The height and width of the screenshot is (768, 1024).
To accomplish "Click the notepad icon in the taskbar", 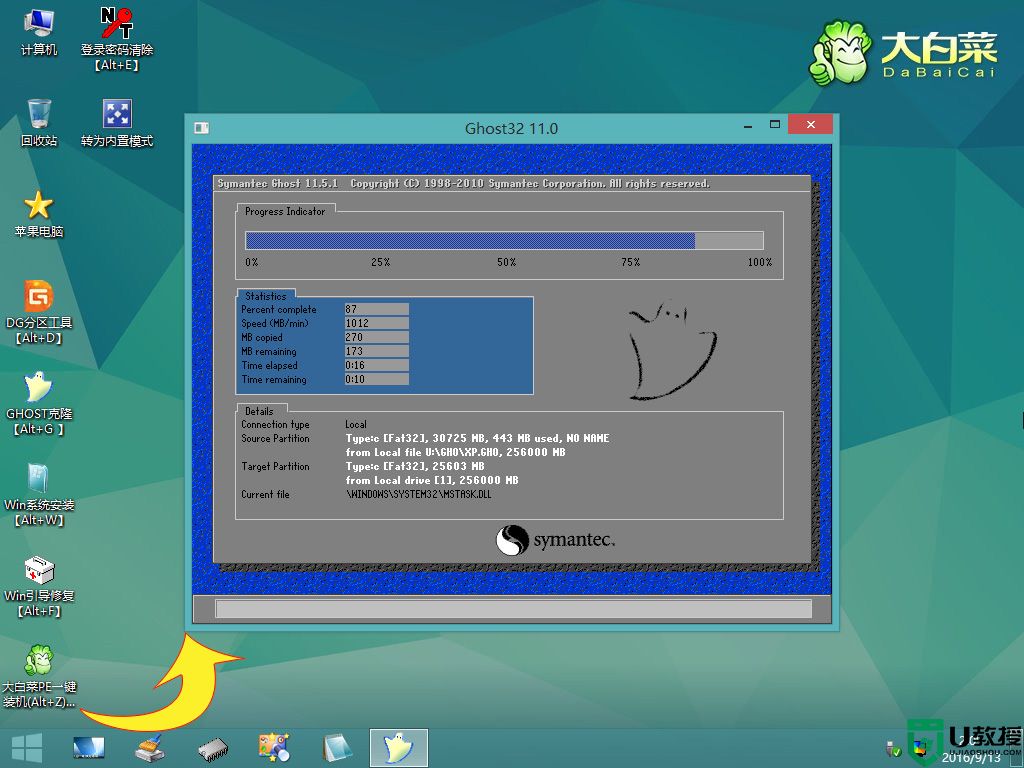I will pos(336,748).
